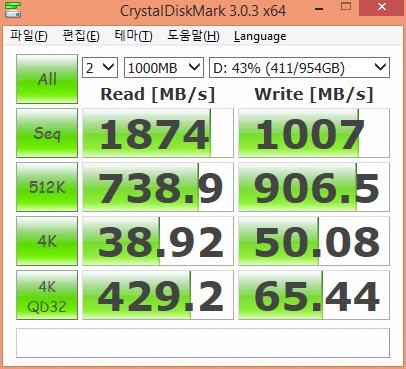Viewport: 406px width, 369px height.
Task: Click the 4K QD32 read result 429.2
Action: pyautogui.click(x=158, y=295)
